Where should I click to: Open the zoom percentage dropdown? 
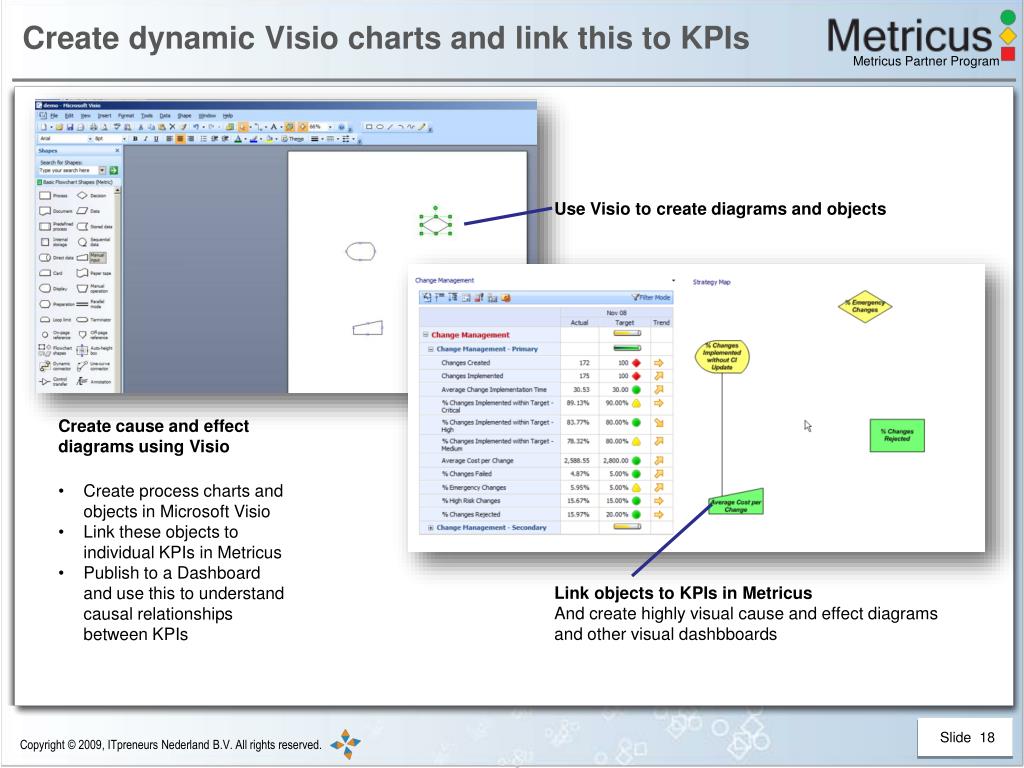pos(330,127)
